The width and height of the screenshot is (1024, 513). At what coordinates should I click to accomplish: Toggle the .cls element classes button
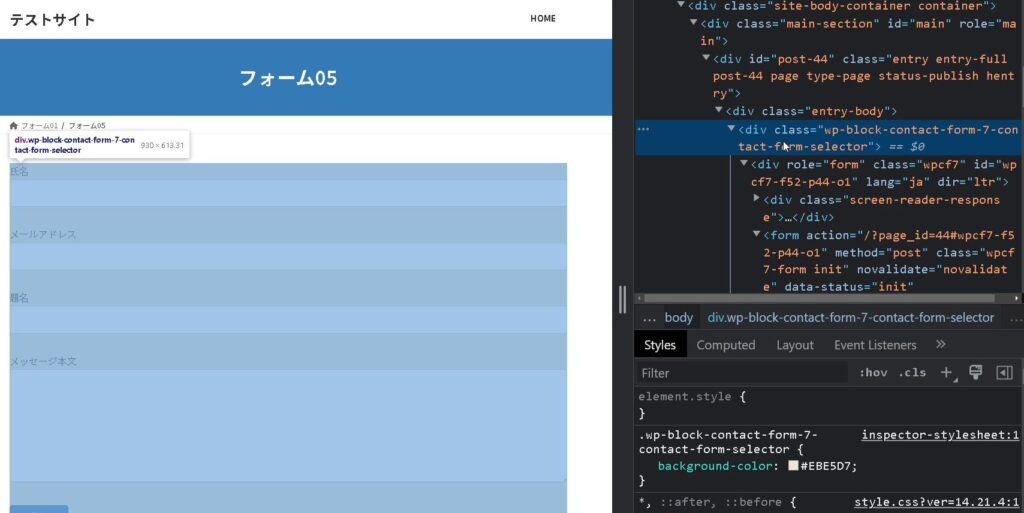pyautogui.click(x=912, y=373)
